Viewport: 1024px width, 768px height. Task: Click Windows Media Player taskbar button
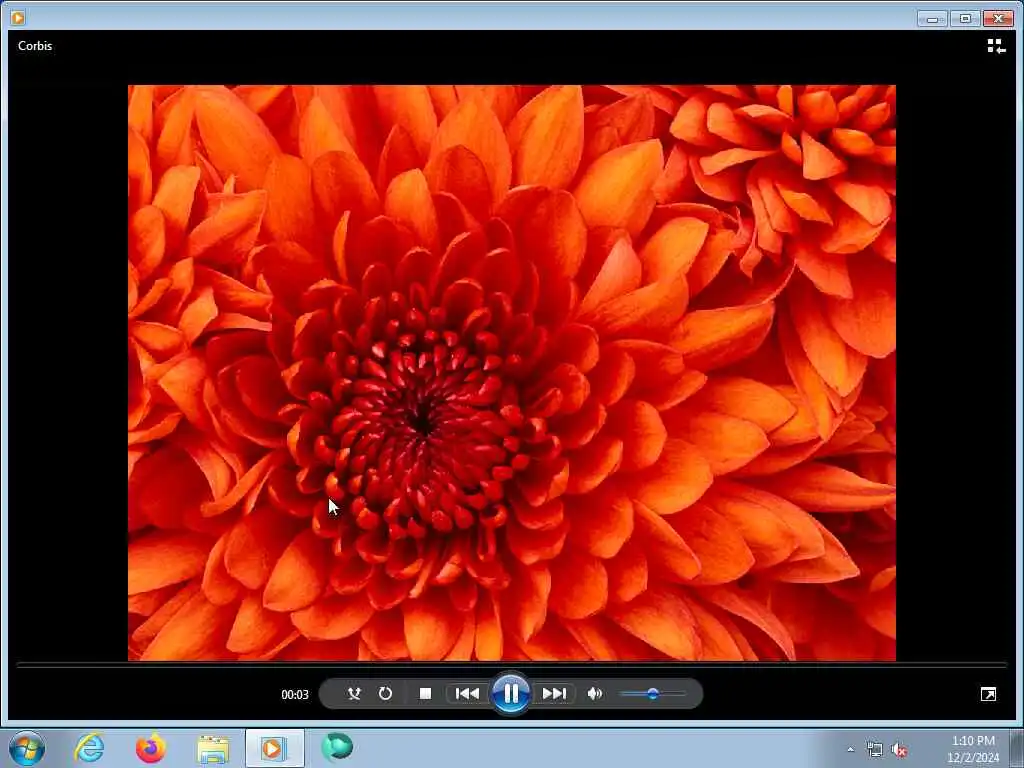click(274, 748)
